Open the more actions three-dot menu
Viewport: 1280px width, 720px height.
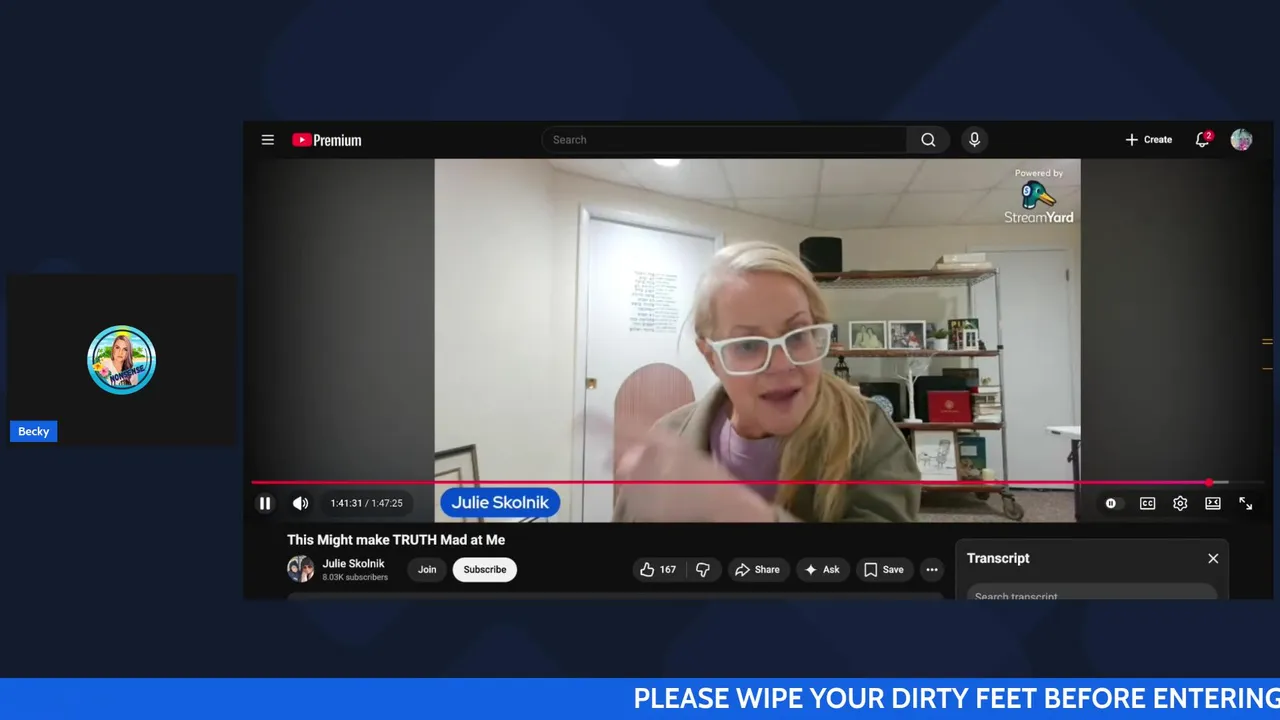(x=932, y=569)
